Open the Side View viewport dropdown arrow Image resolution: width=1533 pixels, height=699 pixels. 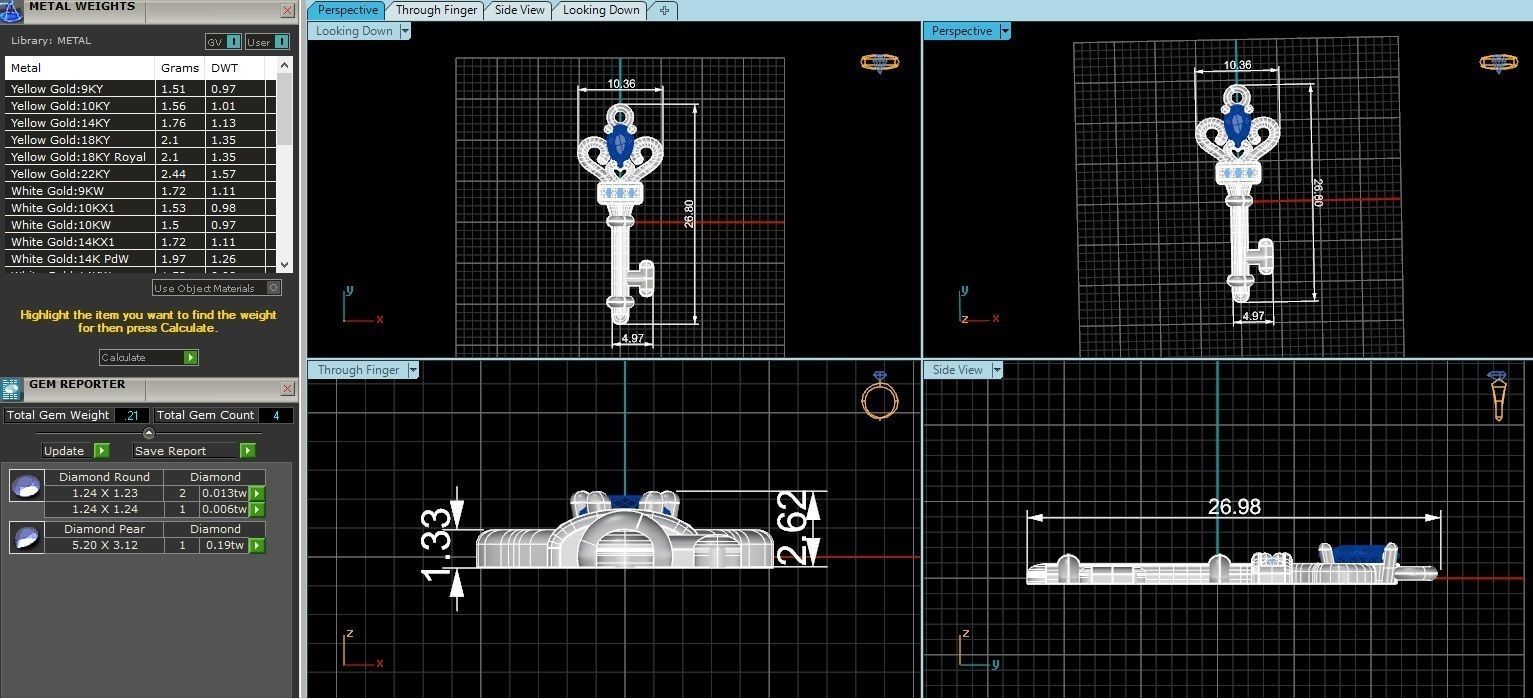(996, 370)
